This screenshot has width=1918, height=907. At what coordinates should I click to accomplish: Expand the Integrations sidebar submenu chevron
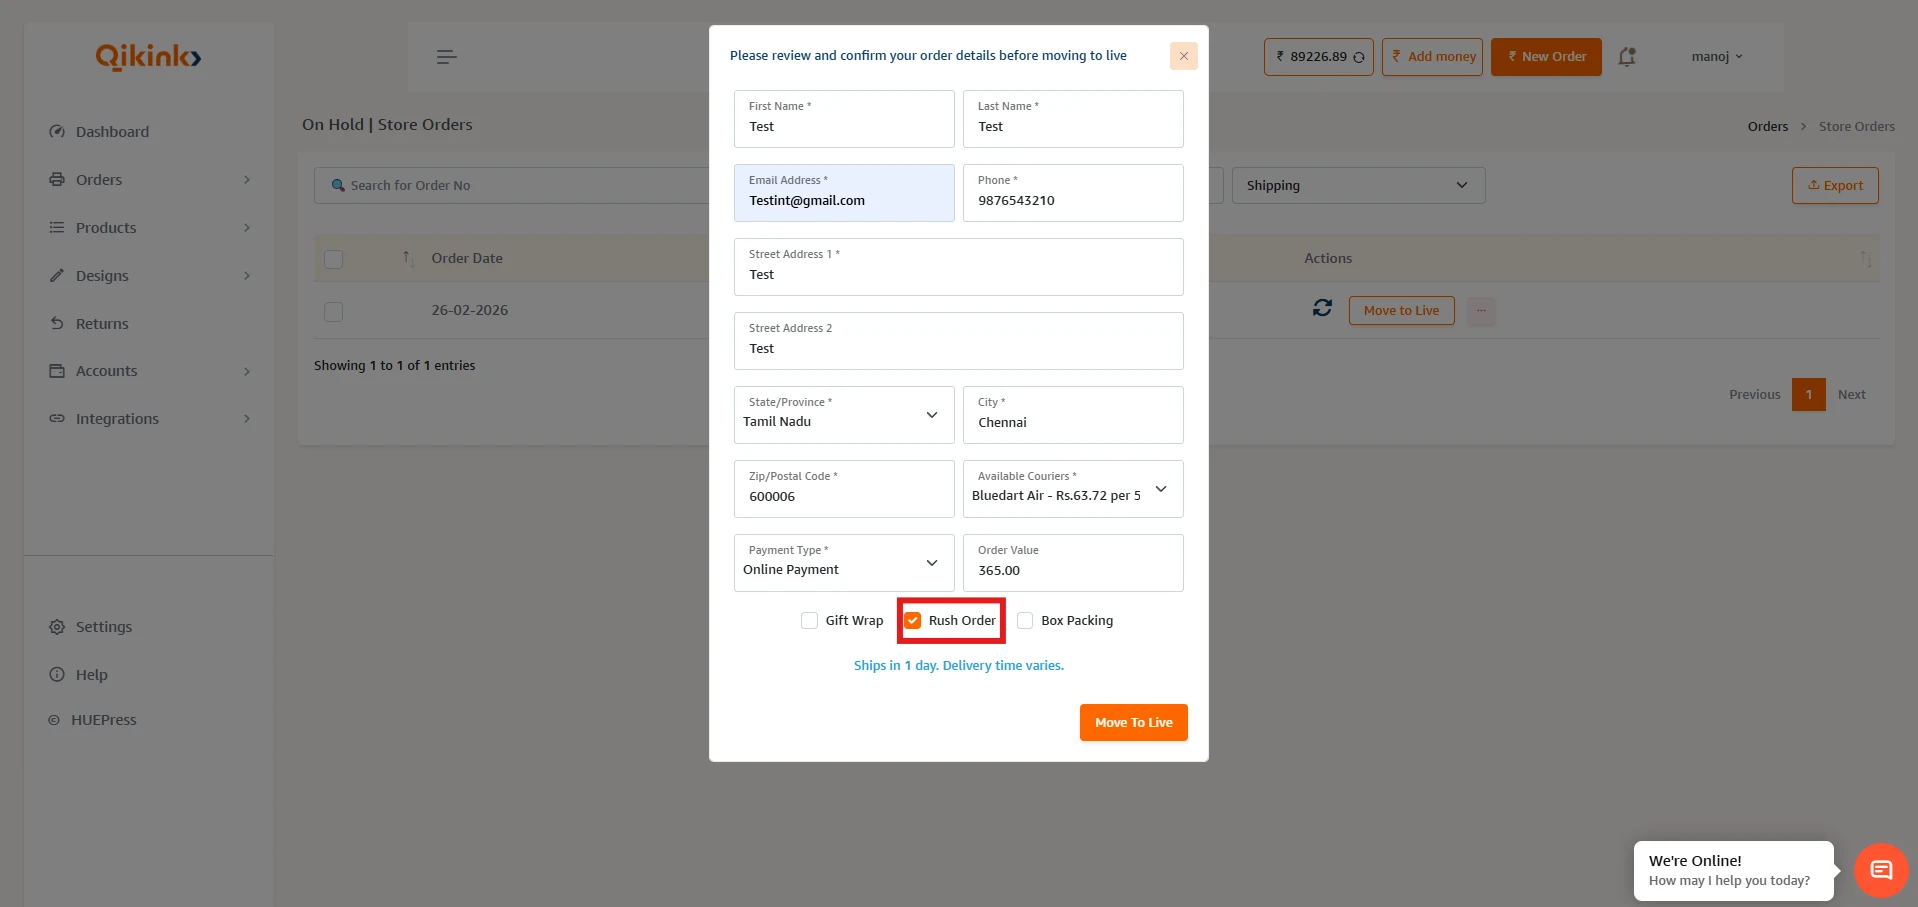[x=247, y=419]
